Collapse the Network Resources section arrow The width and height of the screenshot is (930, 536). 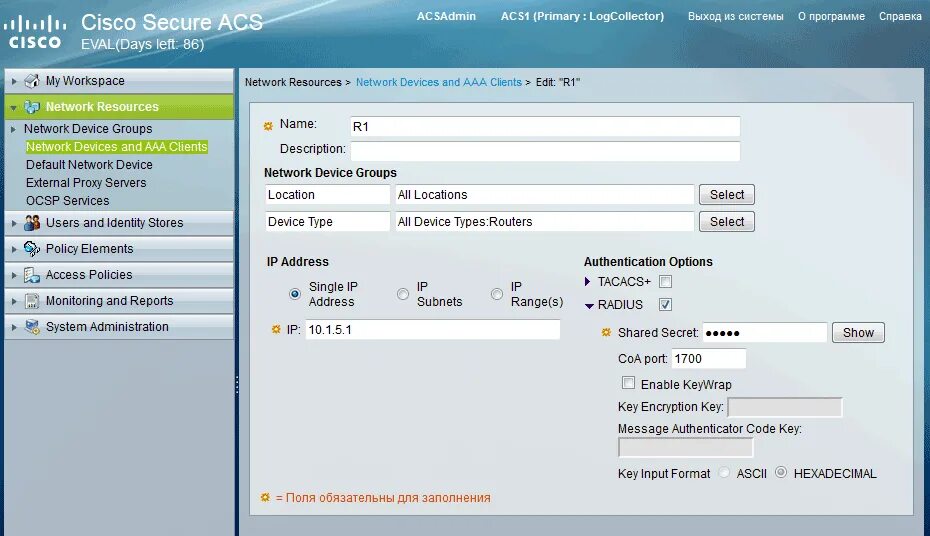[14, 108]
